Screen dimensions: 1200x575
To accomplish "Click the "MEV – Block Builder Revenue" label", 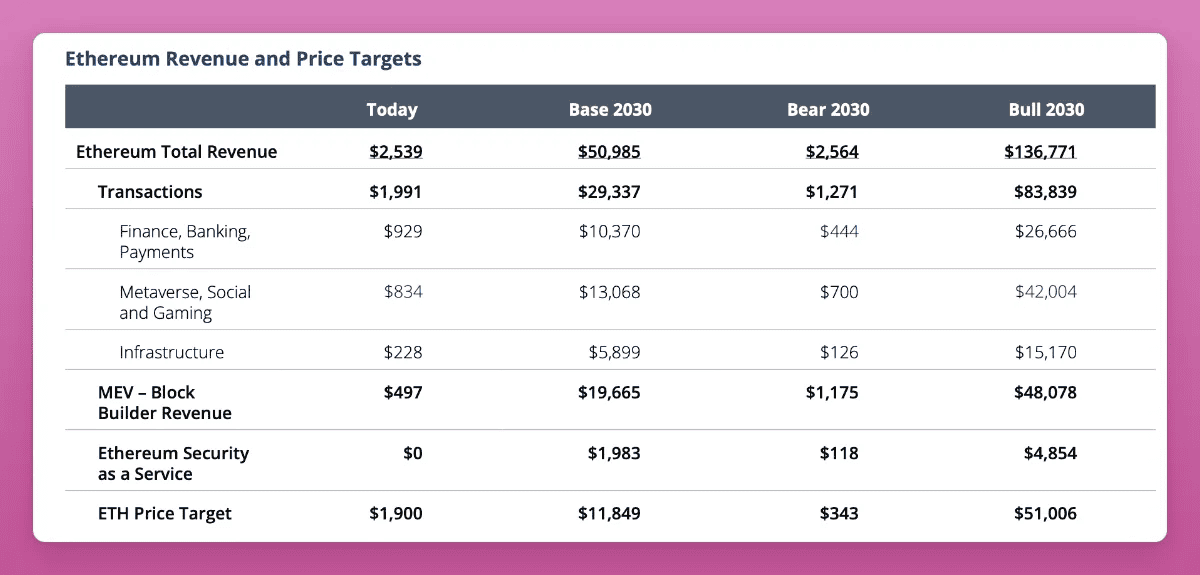I will click(165, 402).
